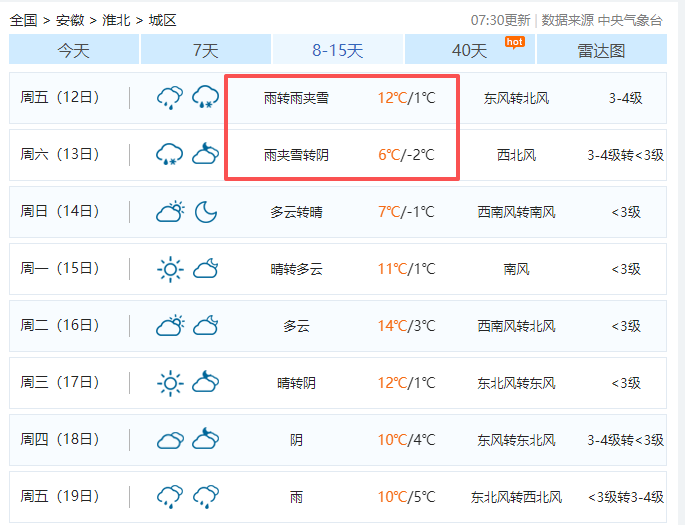Image resolution: width=685 pixels, height=525 pixels.
Task: Click the 东风转东北风 wind direction
Action: pos(516,440)
